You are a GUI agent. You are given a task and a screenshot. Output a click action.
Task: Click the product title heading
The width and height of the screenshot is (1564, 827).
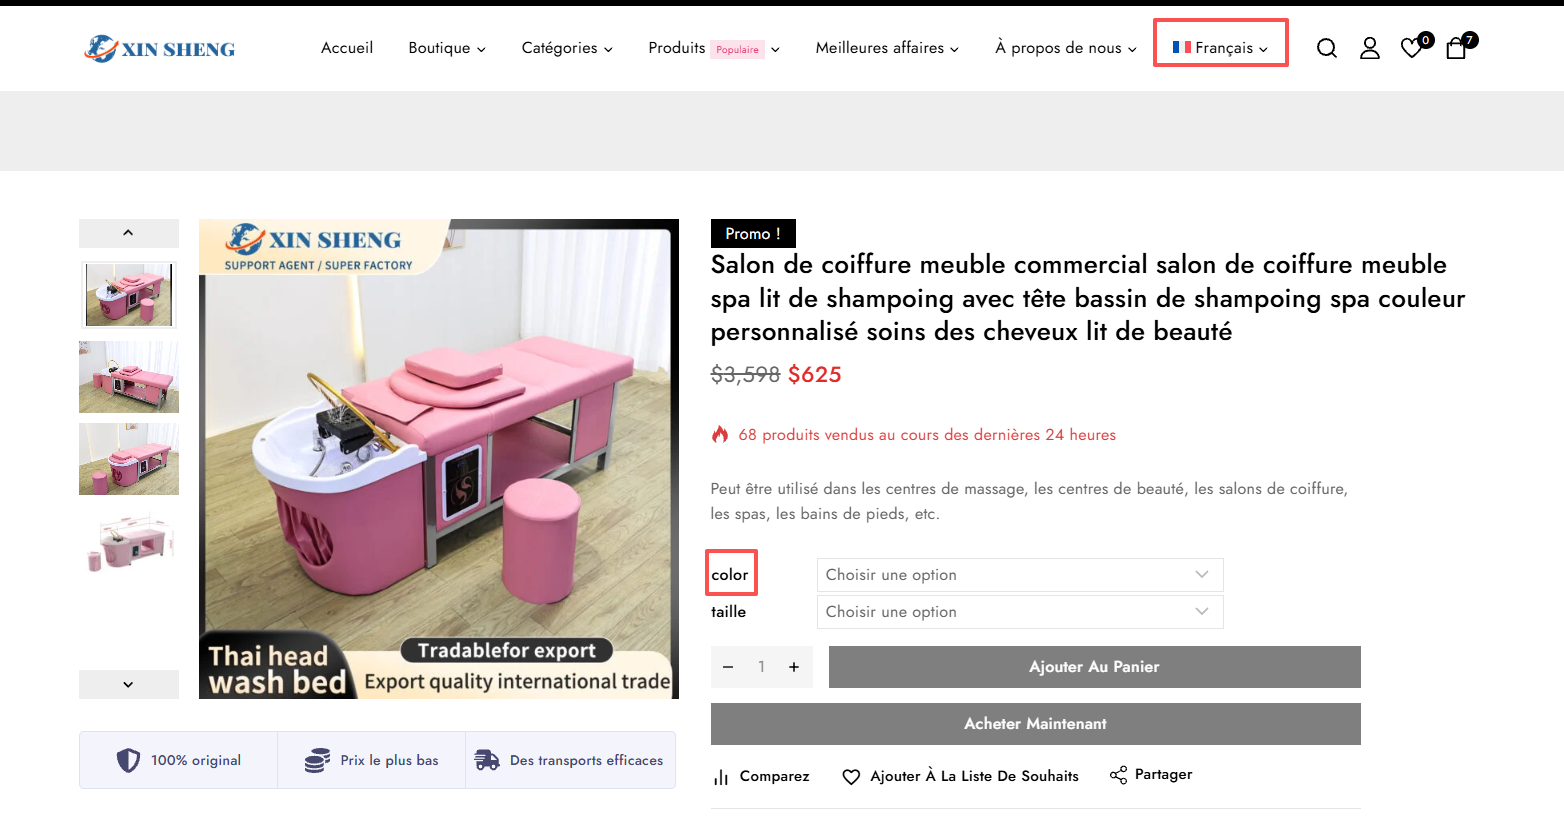pos(1088,298)
